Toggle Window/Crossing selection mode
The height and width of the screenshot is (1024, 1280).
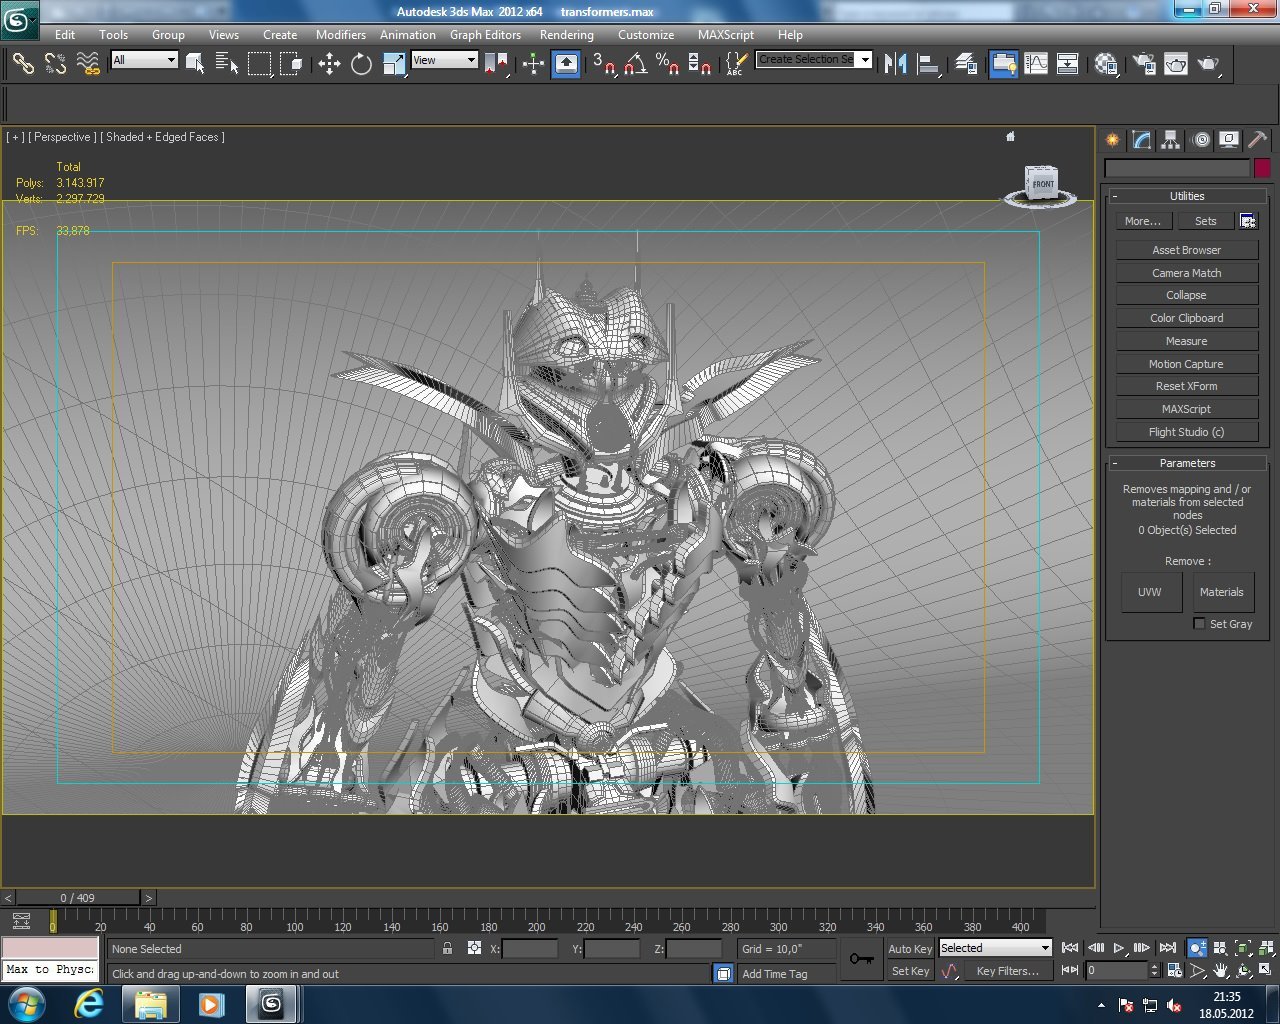click(291, 64)
